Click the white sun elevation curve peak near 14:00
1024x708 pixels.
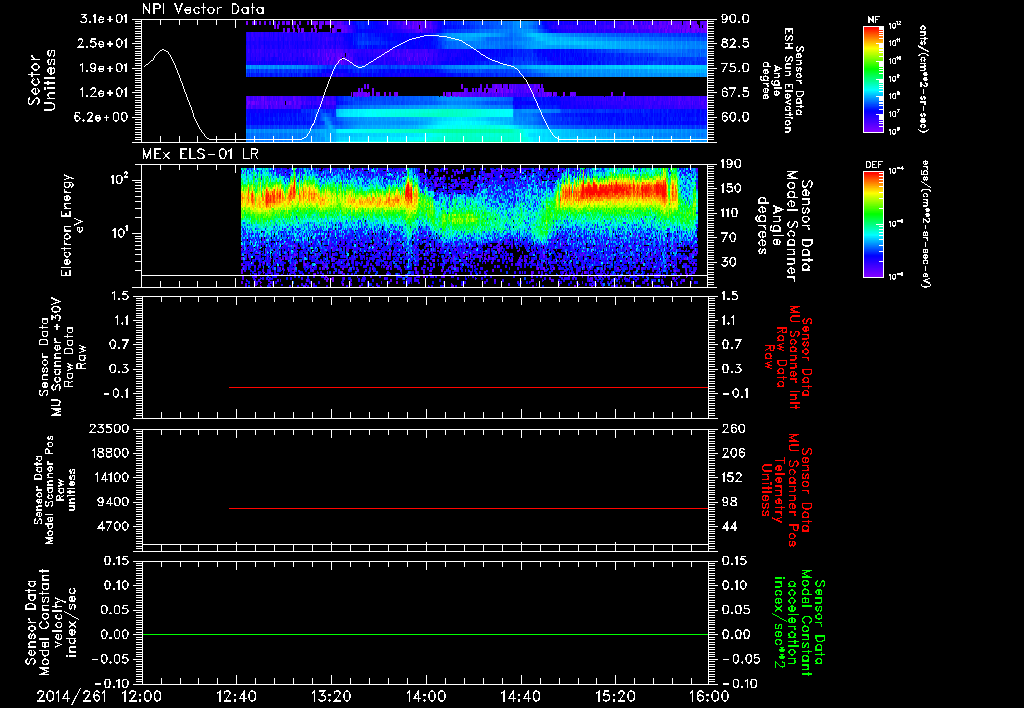click(x=430, y=35)
